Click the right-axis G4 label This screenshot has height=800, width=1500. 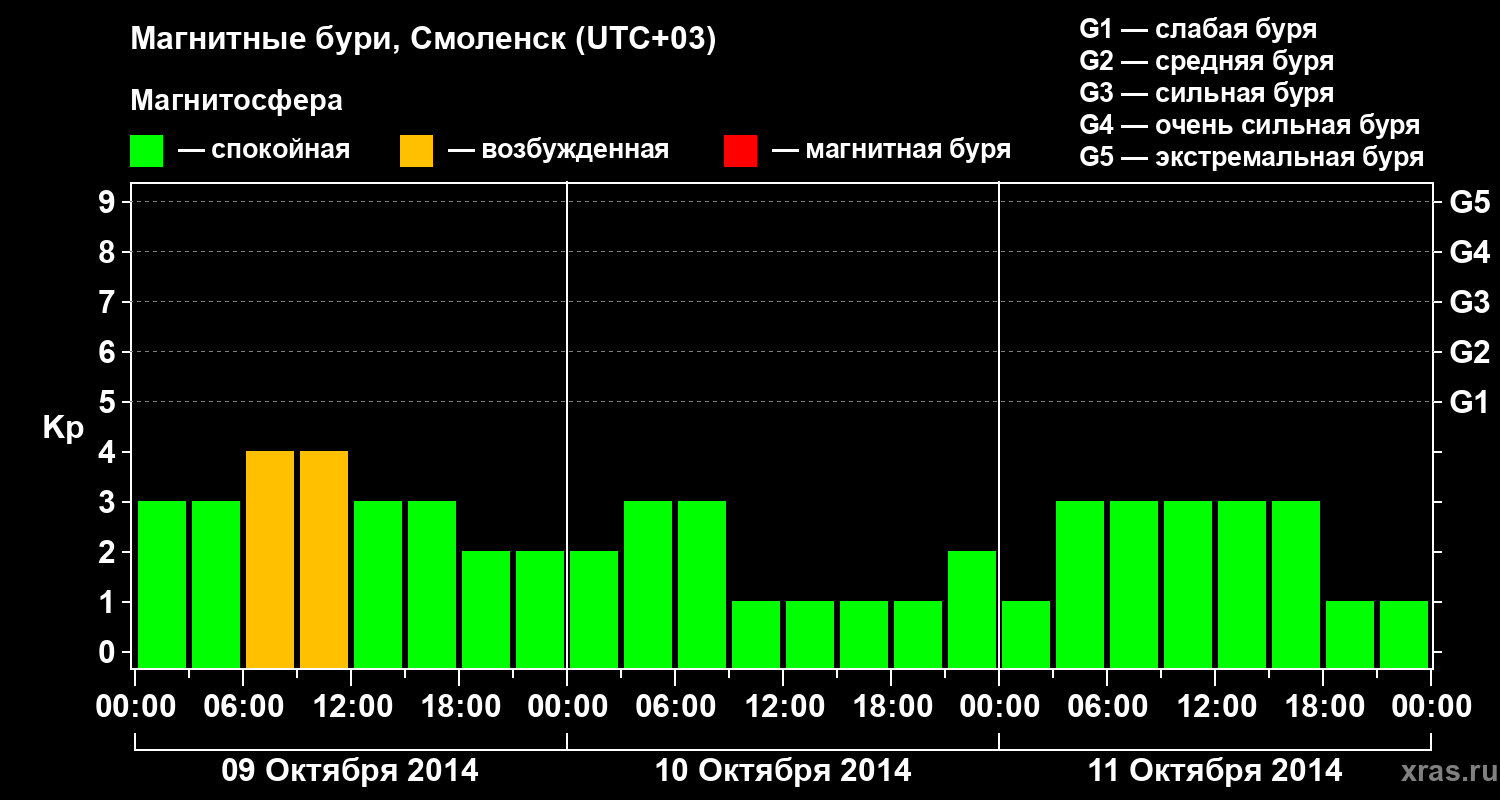coord(1469,252)
